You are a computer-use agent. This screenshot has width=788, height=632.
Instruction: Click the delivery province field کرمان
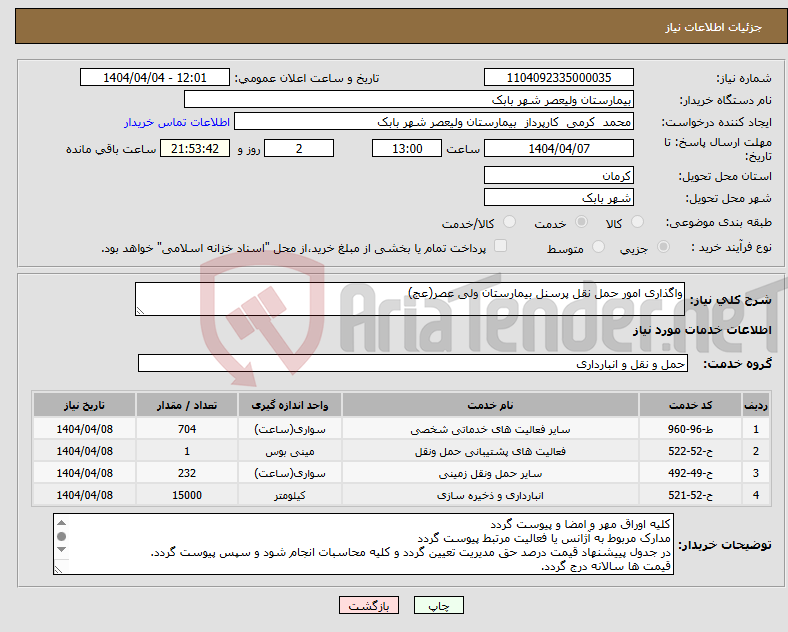558,175
